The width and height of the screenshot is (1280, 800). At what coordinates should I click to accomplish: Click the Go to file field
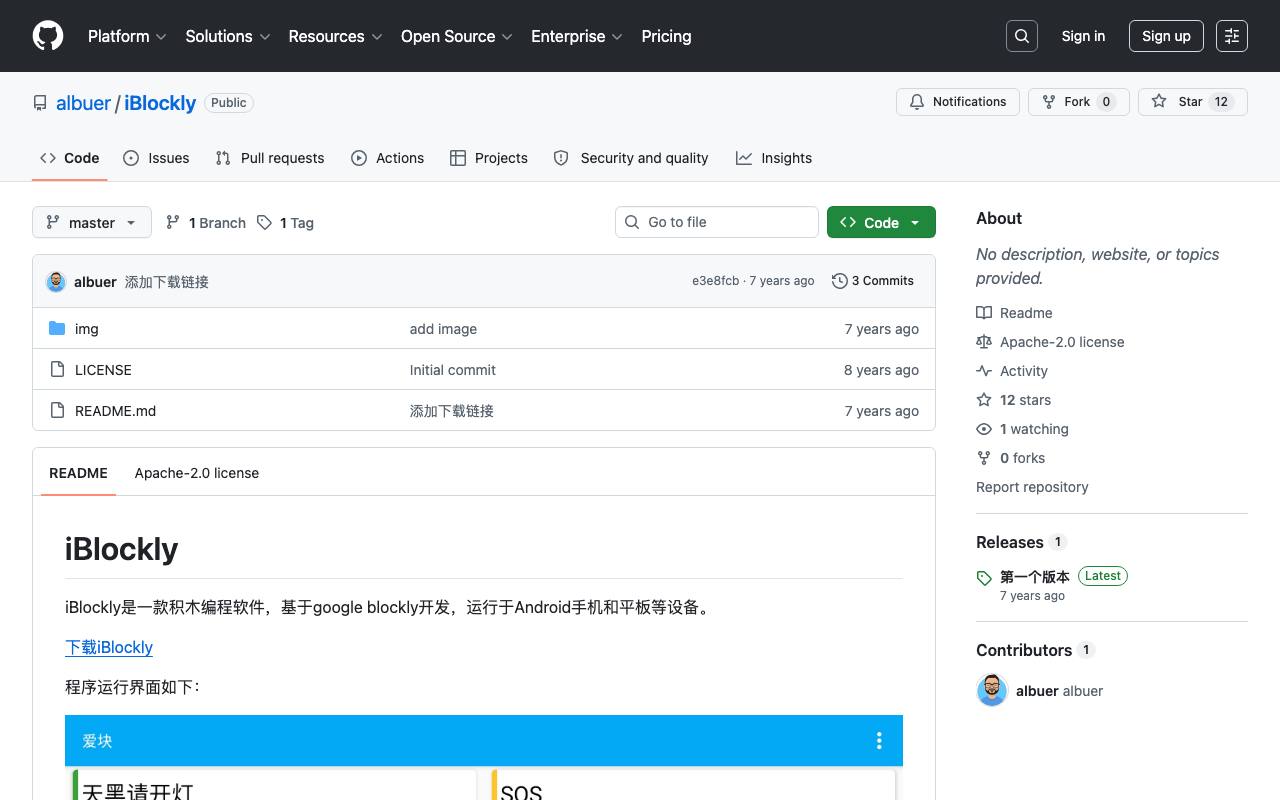pos(717,222)
